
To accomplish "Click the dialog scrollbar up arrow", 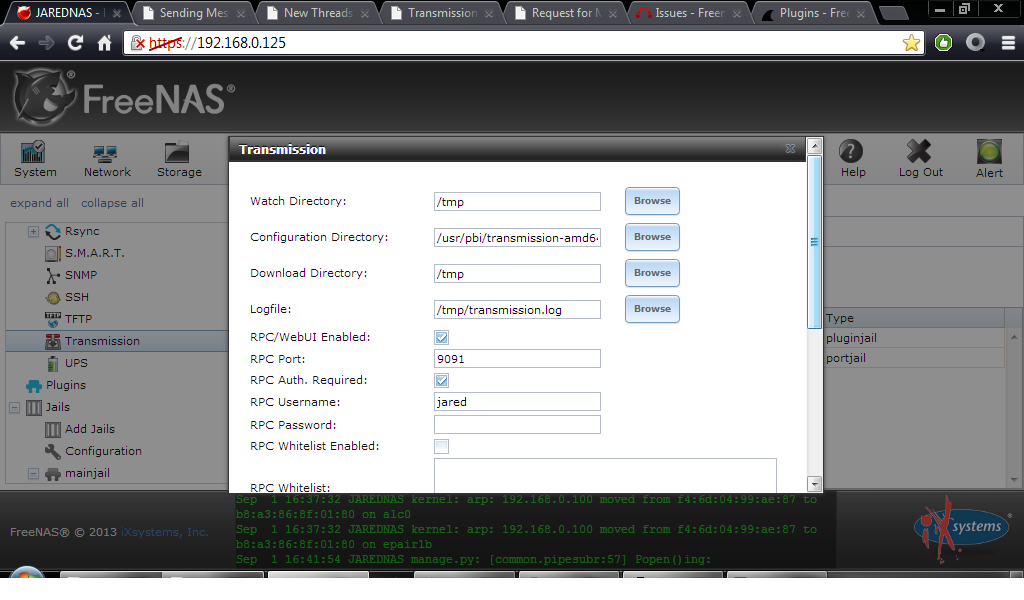I will point(814,146).
